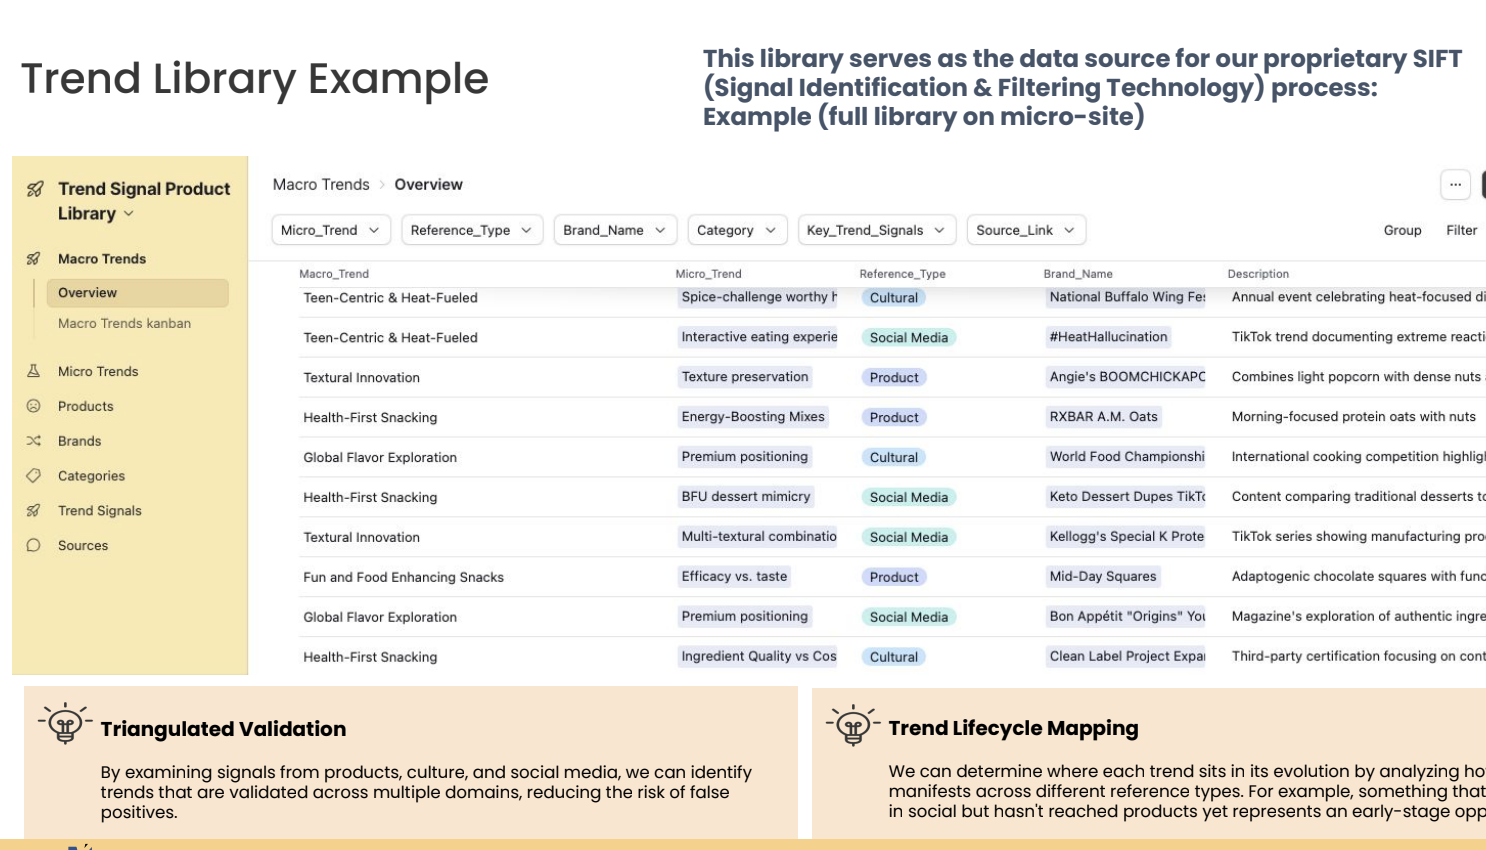Click the Cultural tag in Clean Label Project row
The width and height of the screenshot is (1486, 850).
click(x=894, y=658)
